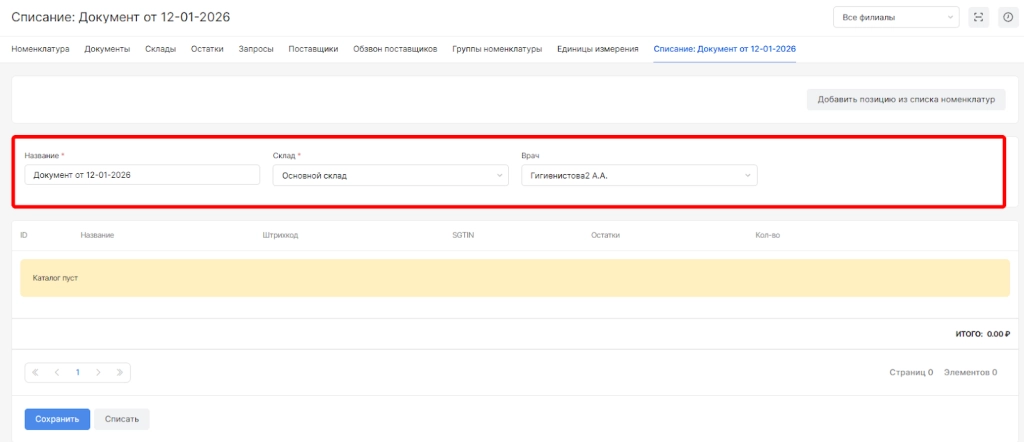
Task: Select the Остатки tab
Action: pos(207,49)
